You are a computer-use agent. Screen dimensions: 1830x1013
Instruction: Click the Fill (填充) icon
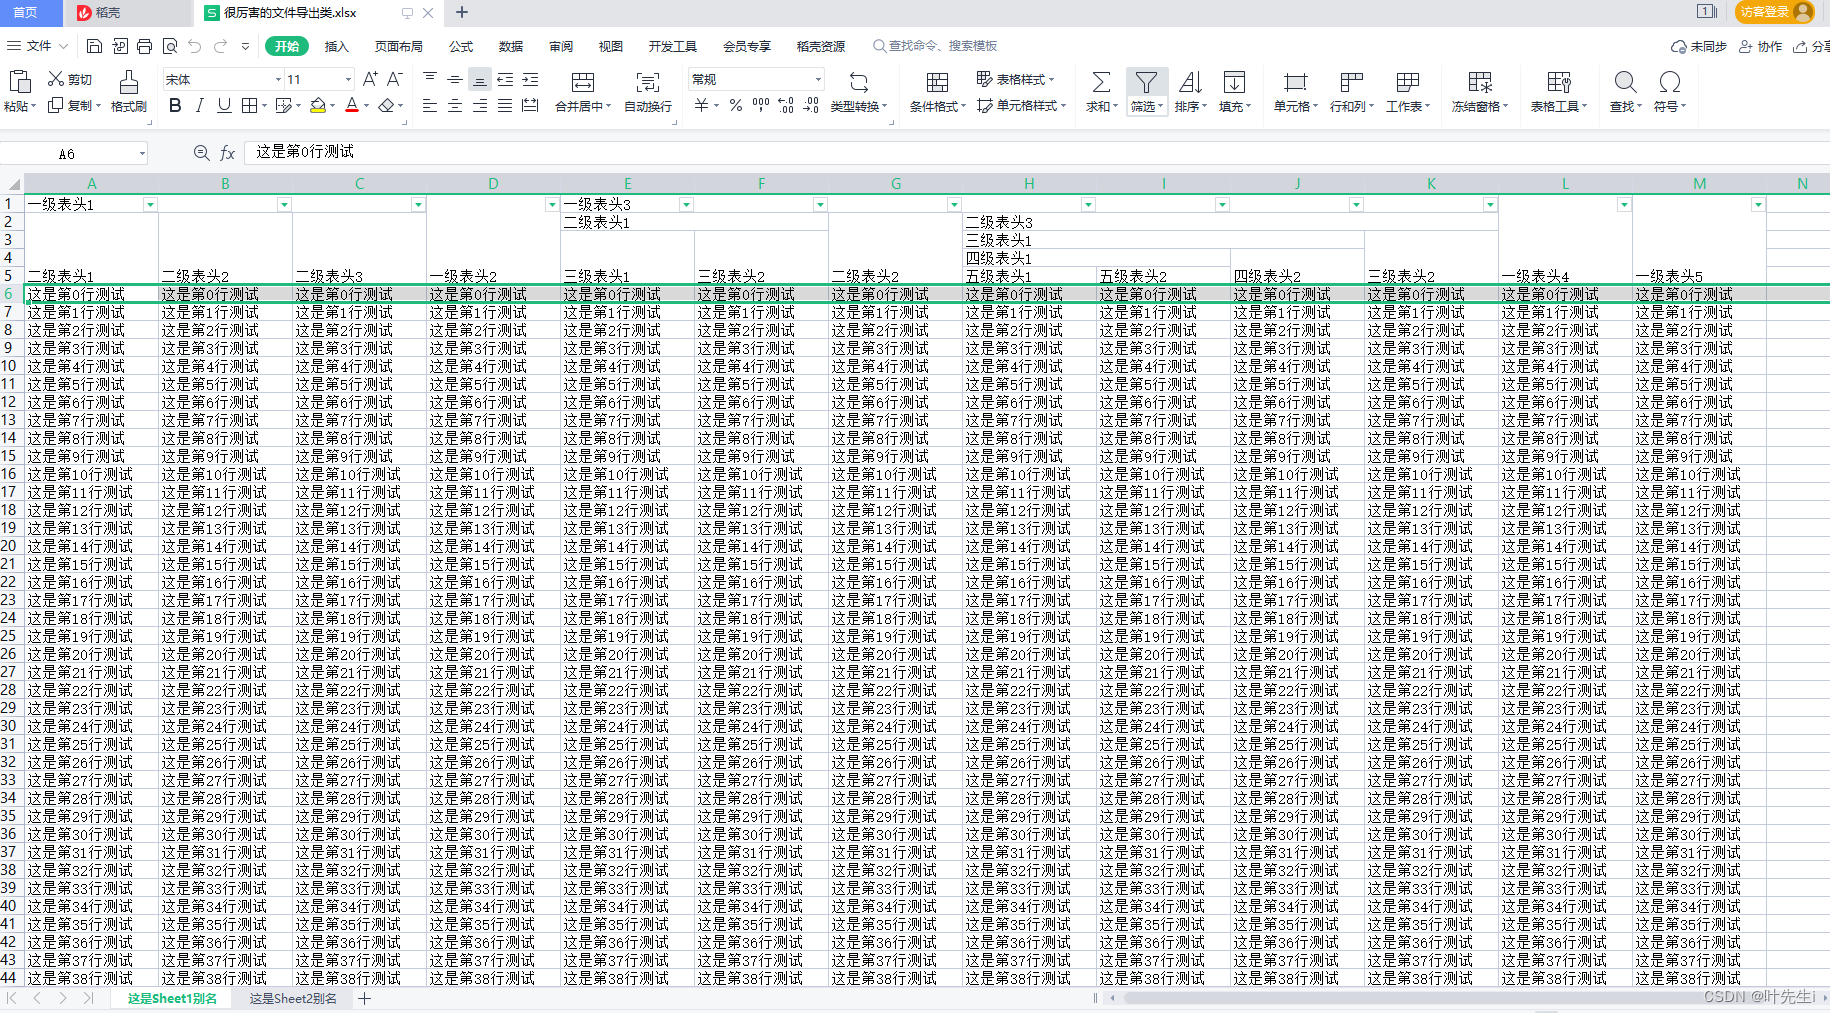coord(1235,82)
